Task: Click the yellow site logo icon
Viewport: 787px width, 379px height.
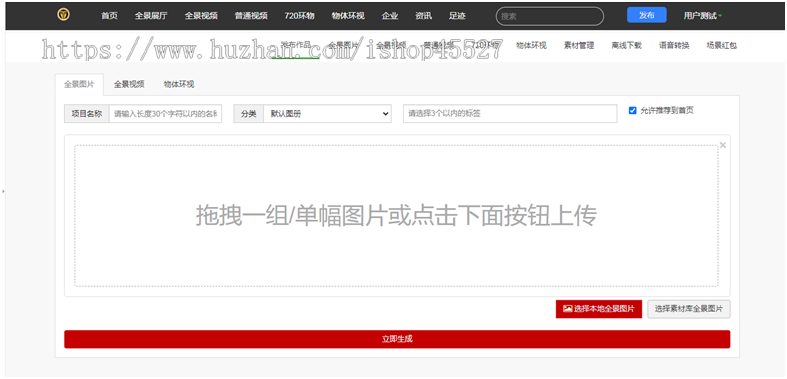Action: pyautogui.click(x=63, y=15)
